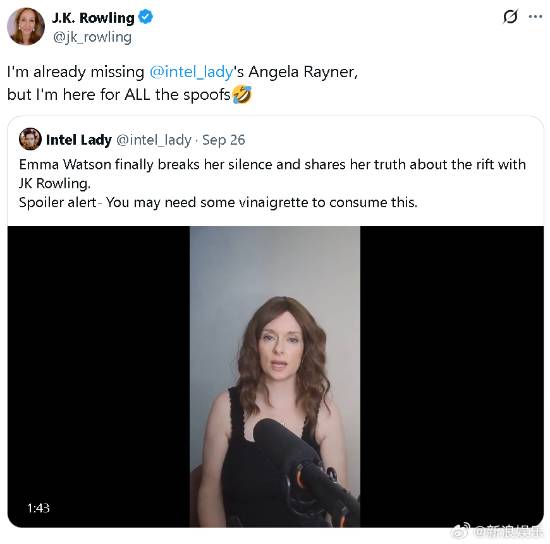Screen dimensions: 550x544
Task: Open the @intel_lady handle in quoted post
Action: point(154,140)
